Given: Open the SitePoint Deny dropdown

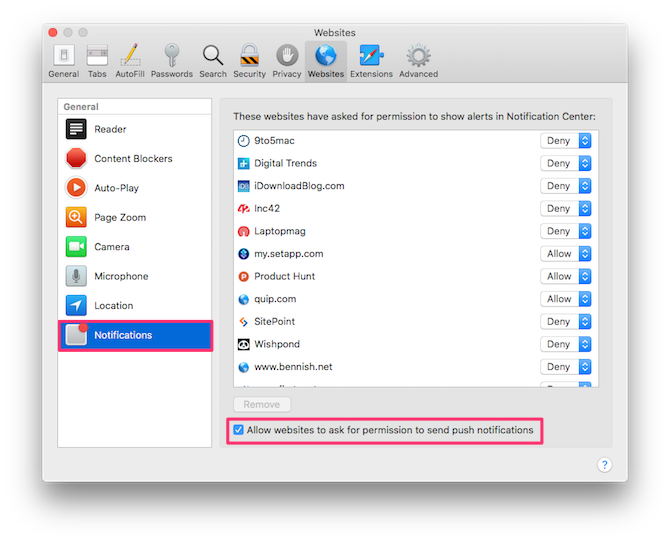Looking at the screenshot, I should click(x=567, y=322).
